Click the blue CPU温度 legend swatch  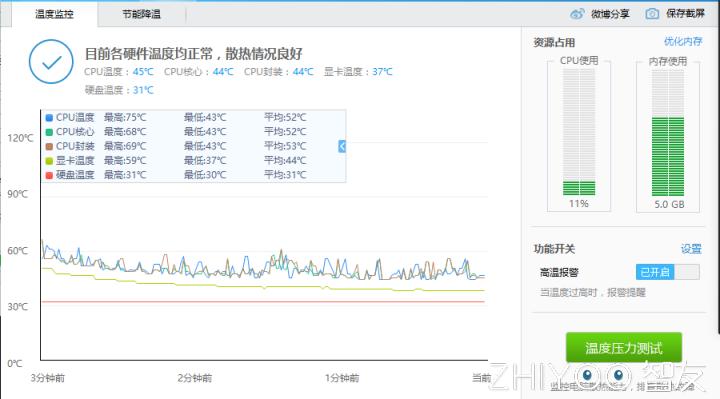(49, 118)
